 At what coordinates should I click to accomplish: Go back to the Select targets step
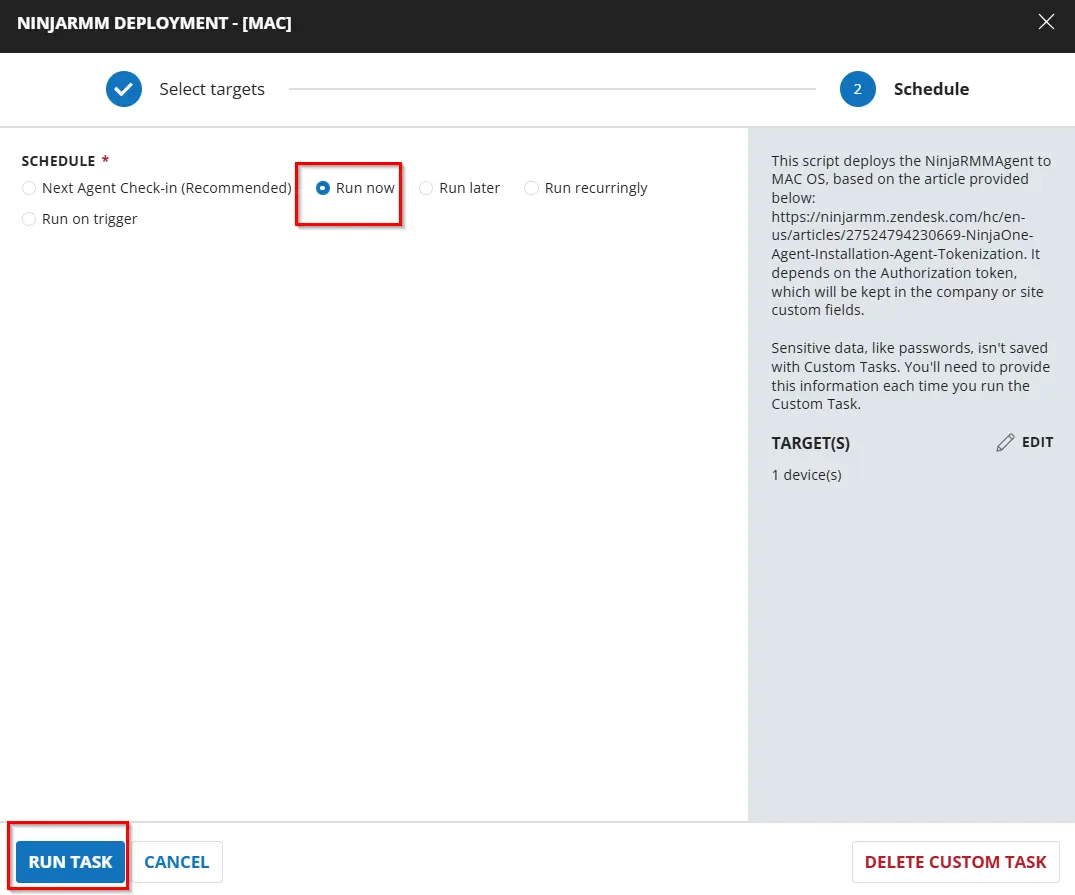212,89
